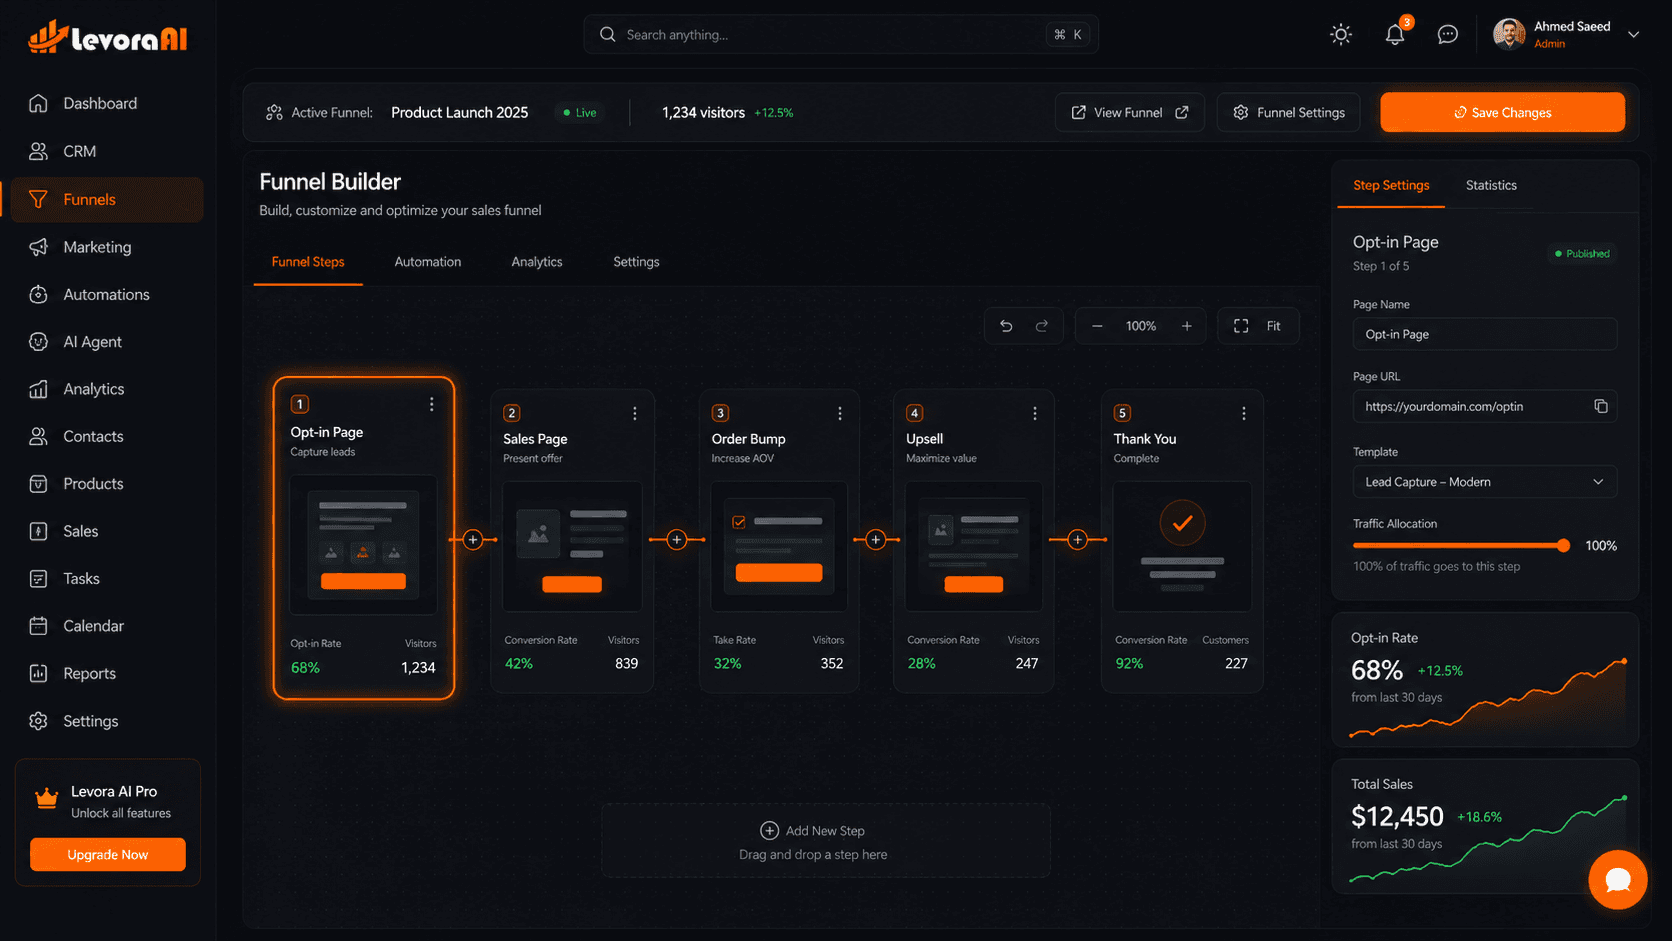Open messages chat bubble icon in header
This screenshot has width=1672, height=941.
click(1447, 34)
